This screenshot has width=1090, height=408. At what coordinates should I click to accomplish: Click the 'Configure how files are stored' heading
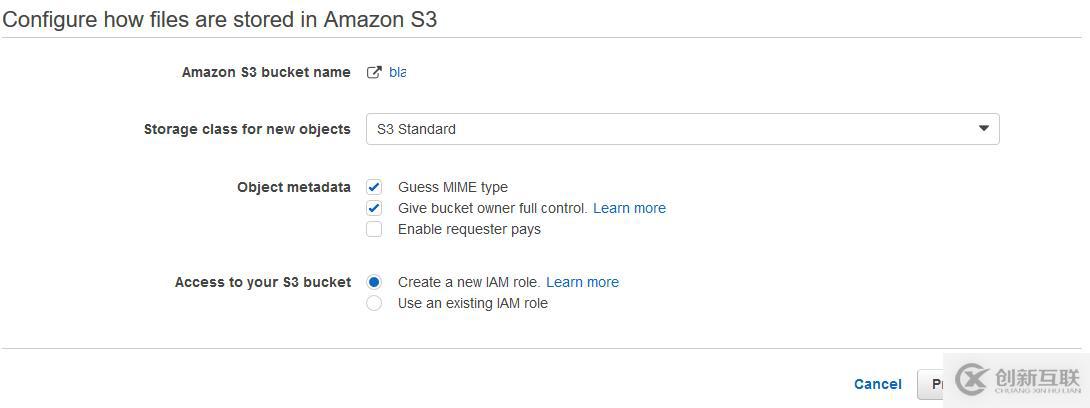pos(220,19)
